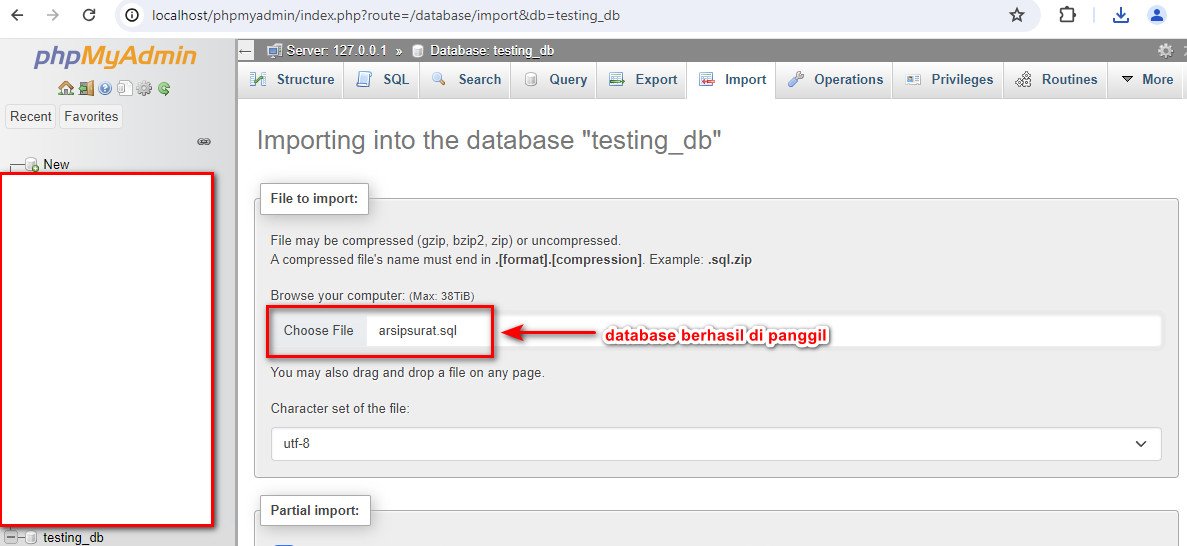Image resolution: width=1187 pixels, height=546 pixels.
Task: Show Recent tables list
Action: pos(31,117)
